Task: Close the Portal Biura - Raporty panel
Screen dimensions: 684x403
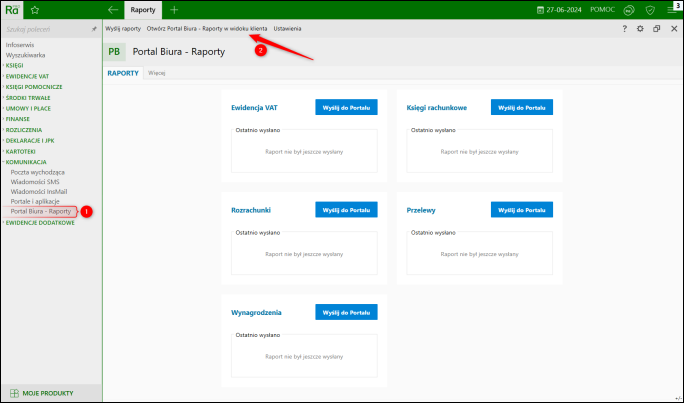Action: point(674,29)
